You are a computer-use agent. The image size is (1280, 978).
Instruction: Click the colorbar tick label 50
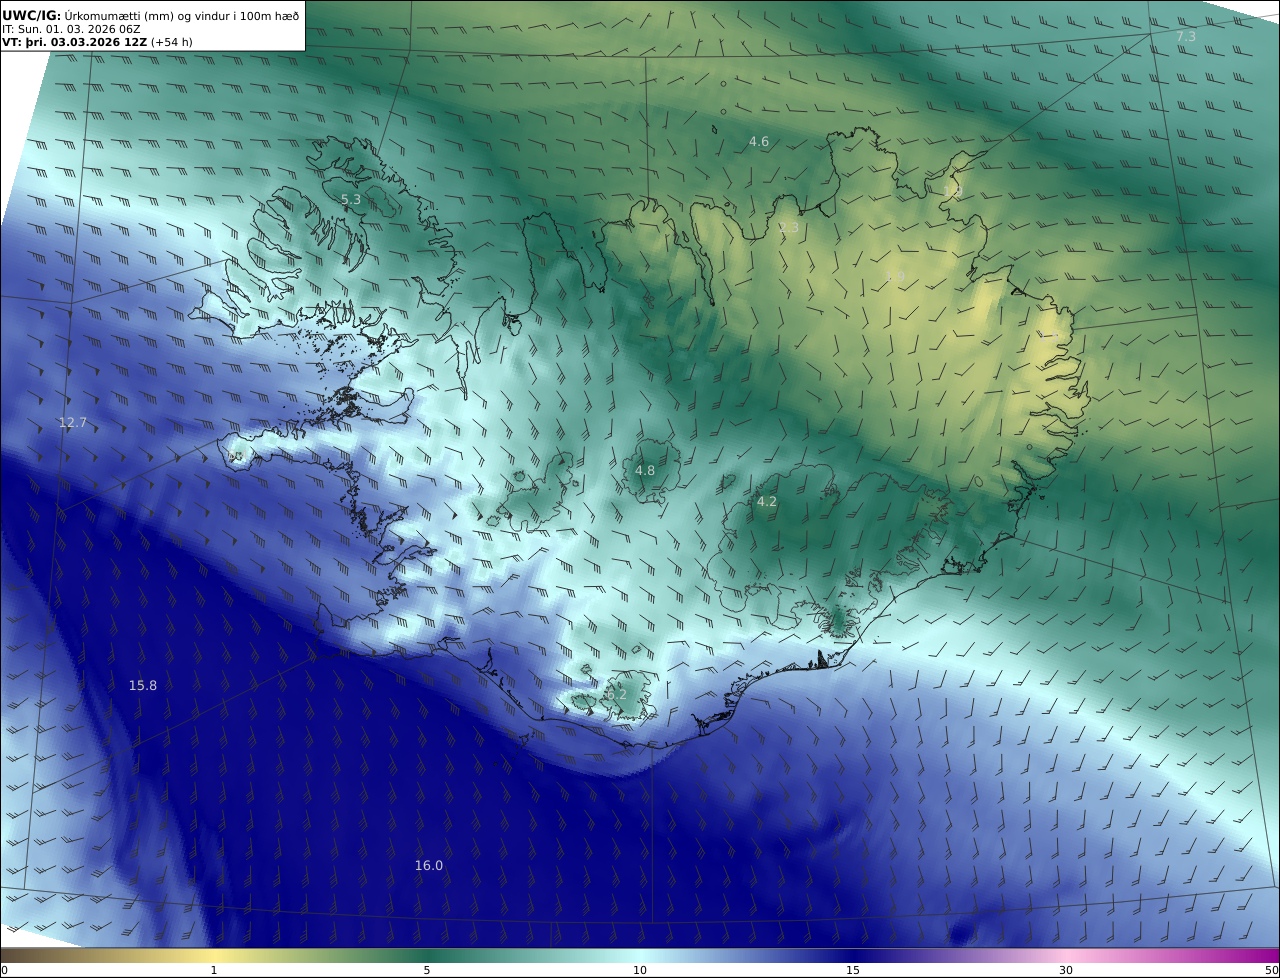(x=1272, y=970)
